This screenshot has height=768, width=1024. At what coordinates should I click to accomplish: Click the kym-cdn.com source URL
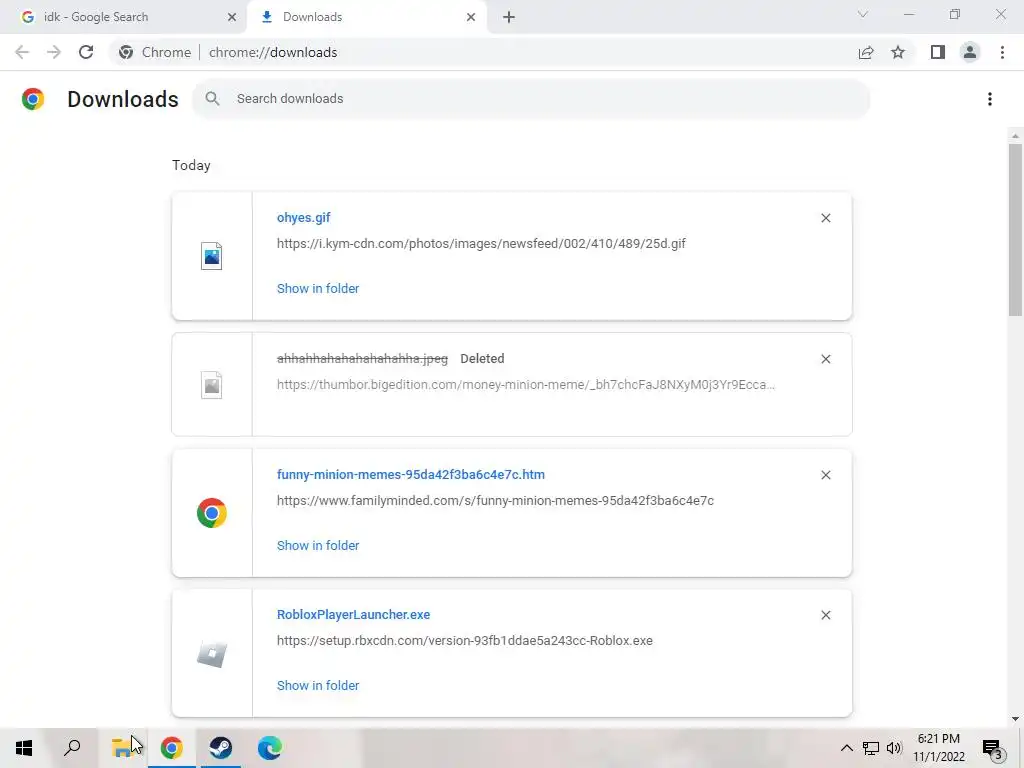[x=481, y=244]
